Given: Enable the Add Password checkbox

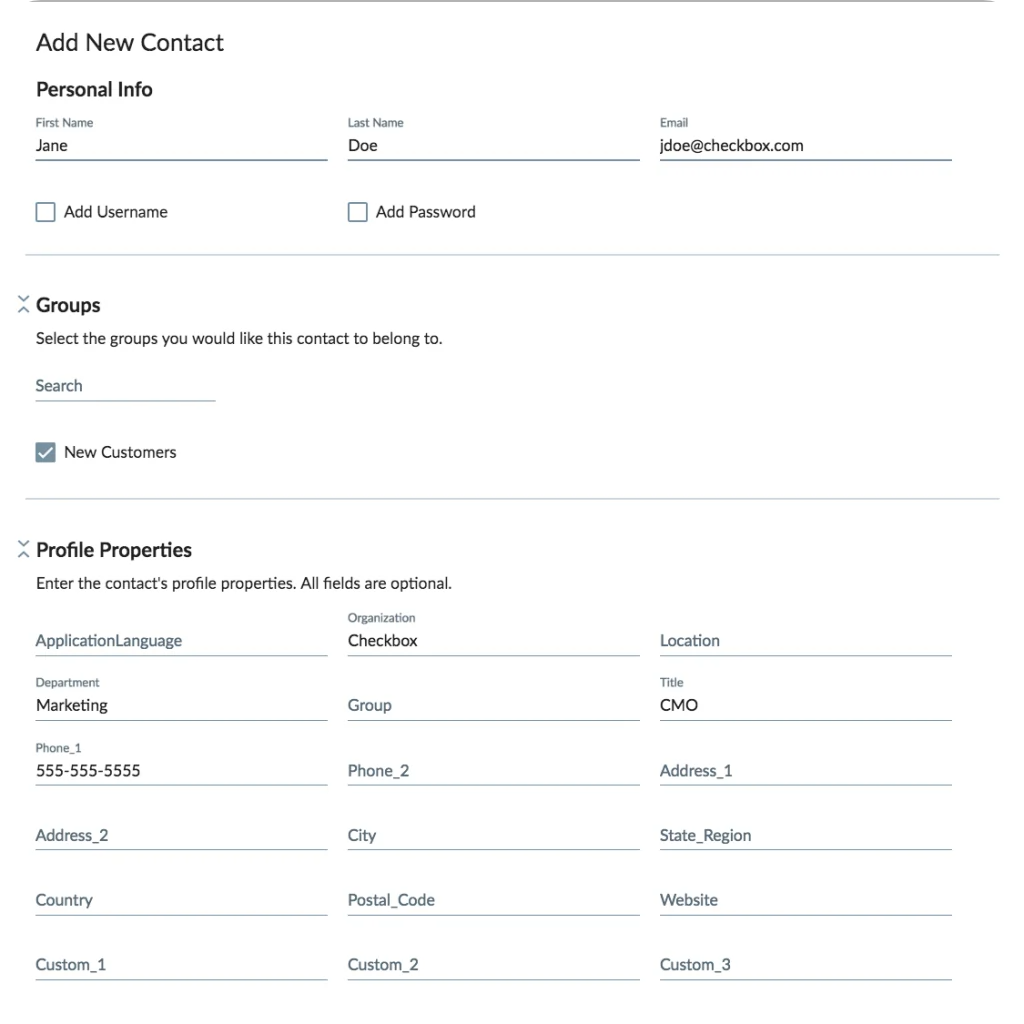Looking at the screenshot, I should tap(357, 212).
